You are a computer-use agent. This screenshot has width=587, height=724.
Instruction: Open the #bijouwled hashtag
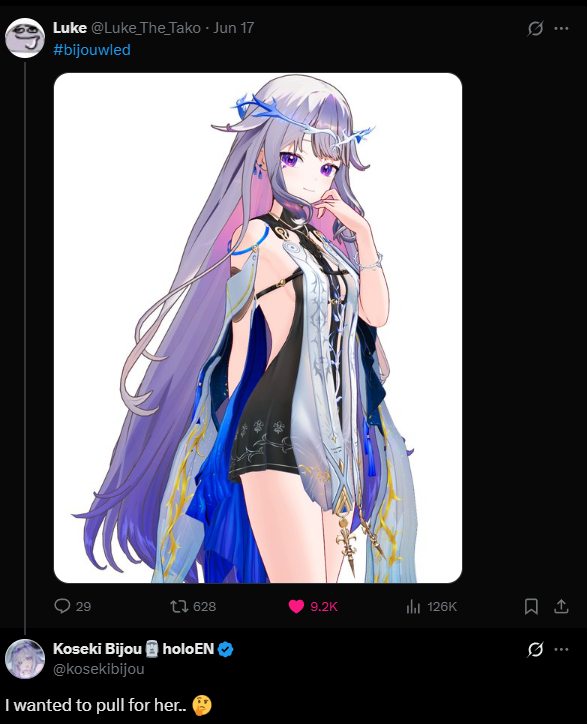pyautogui.click(x=92, y=49)
